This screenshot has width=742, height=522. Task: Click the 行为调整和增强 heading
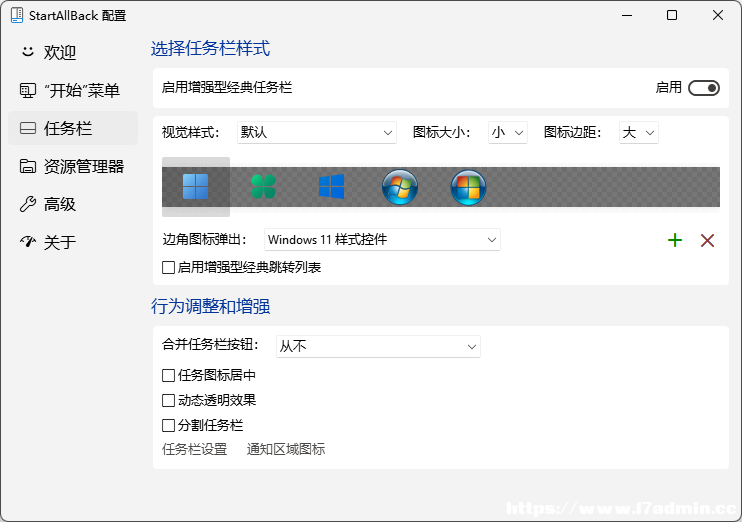pyautogui.click(x=211, y=307)
